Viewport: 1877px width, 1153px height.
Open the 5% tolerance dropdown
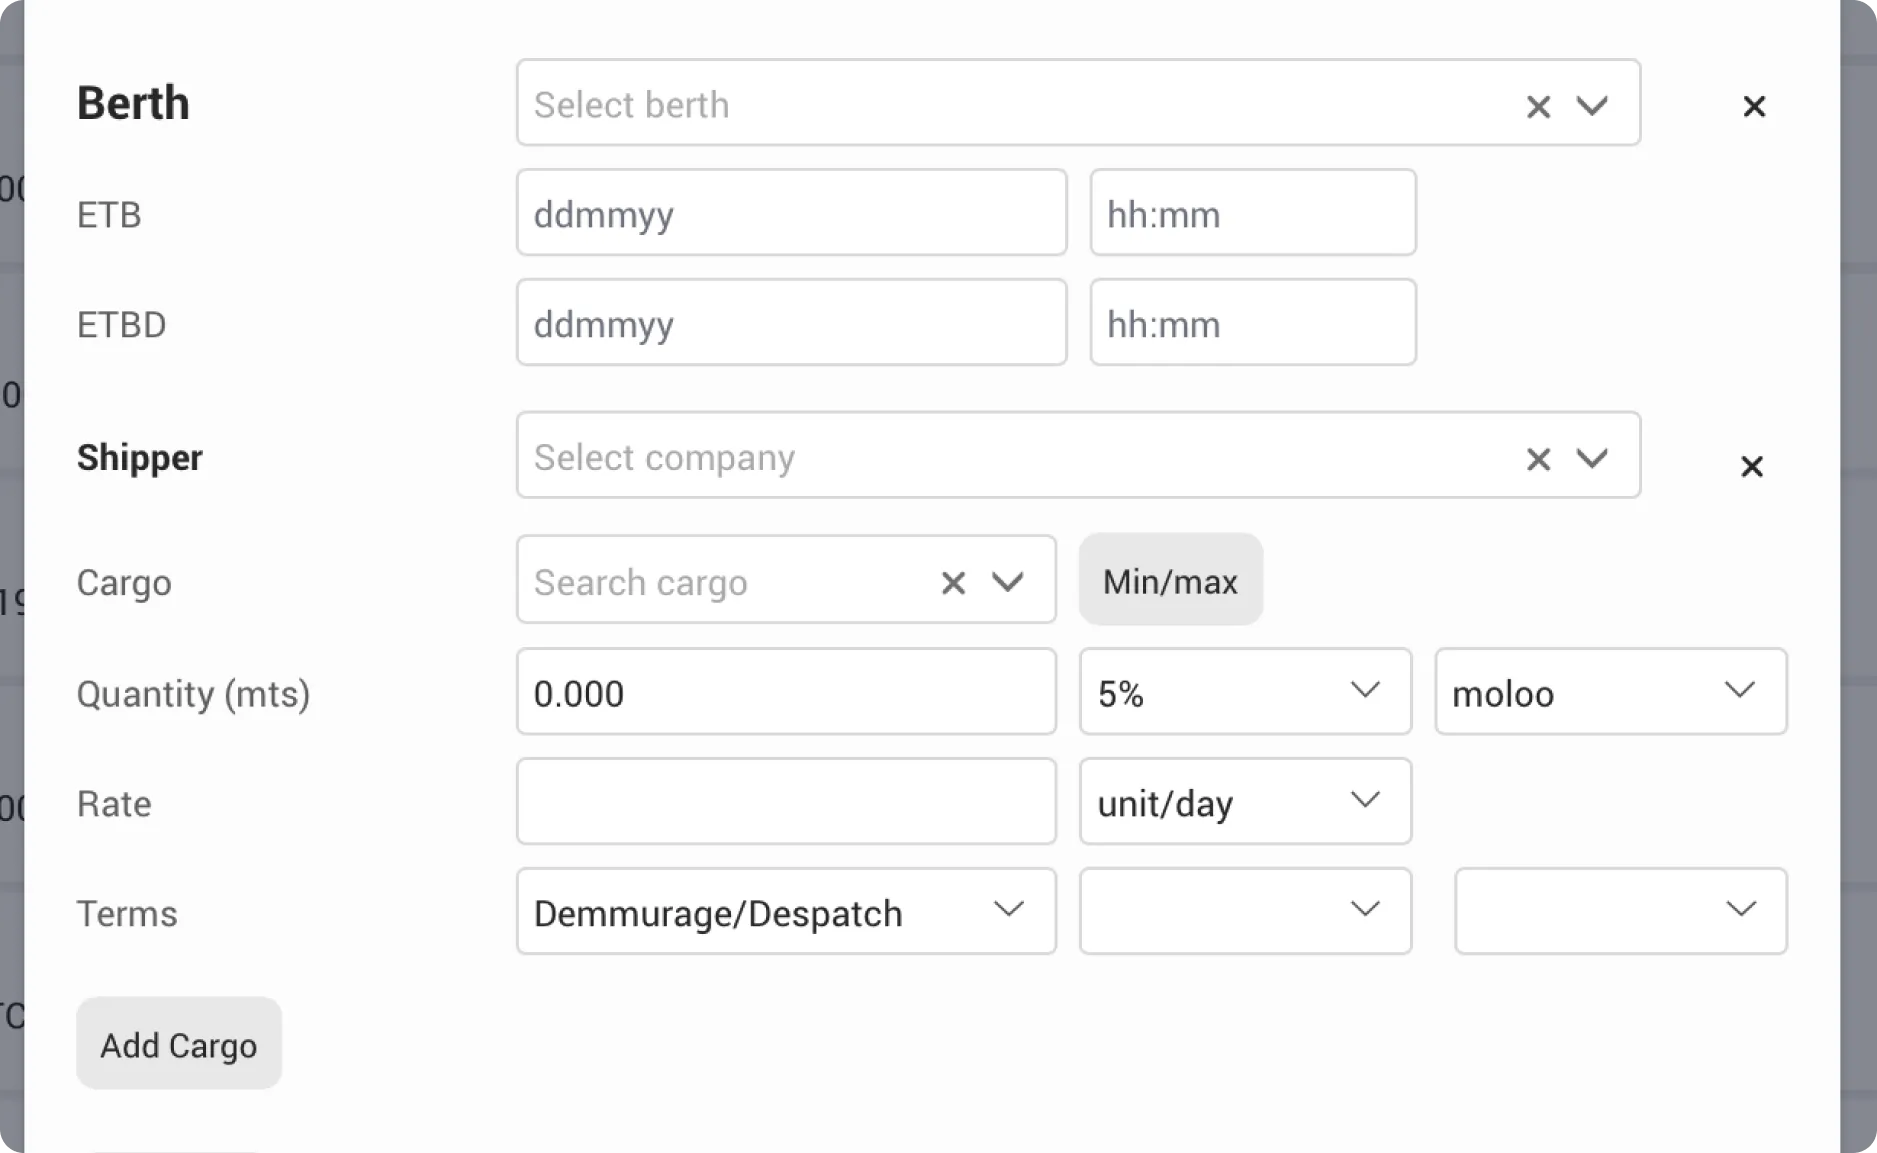[x=1245, y=692]
